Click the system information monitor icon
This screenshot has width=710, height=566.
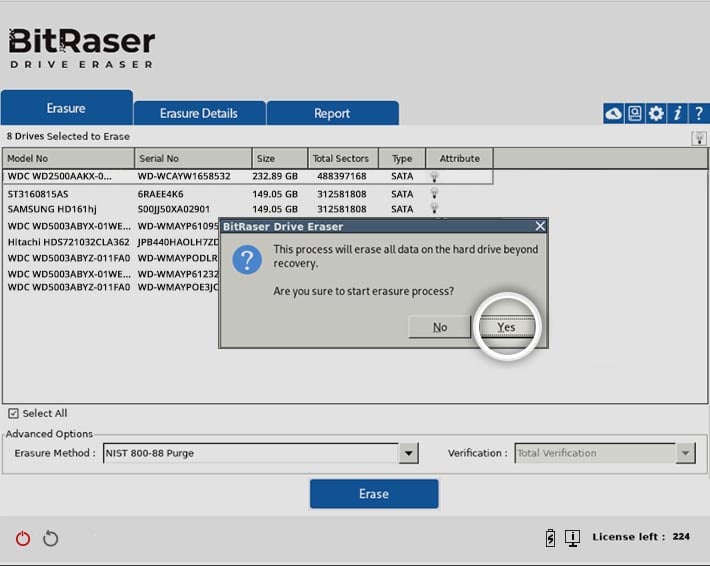point(572,537)
